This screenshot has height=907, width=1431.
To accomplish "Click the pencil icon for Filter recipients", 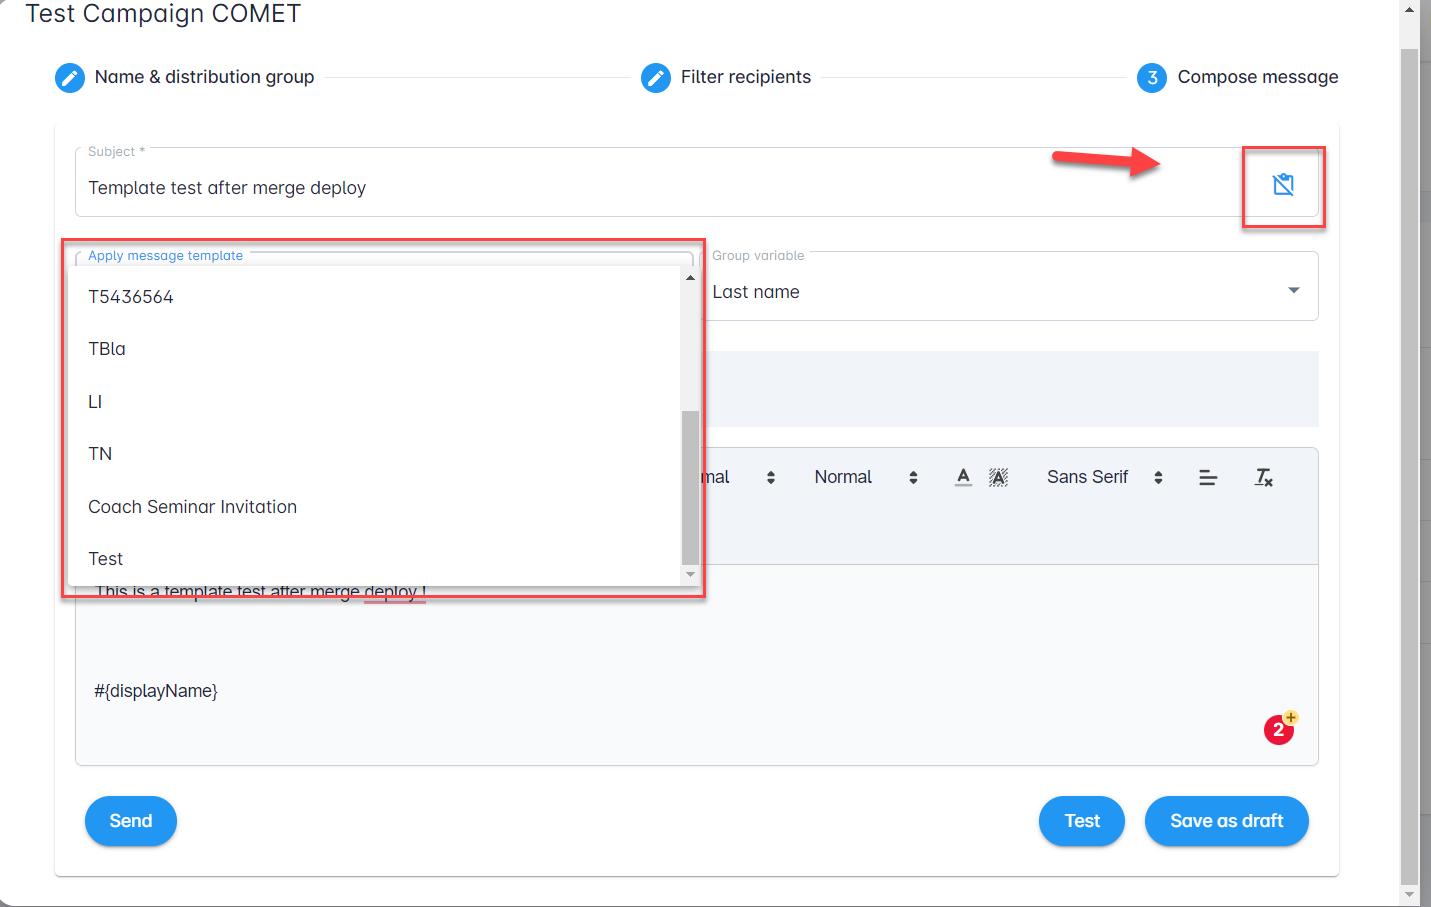I will pos(656,77).
